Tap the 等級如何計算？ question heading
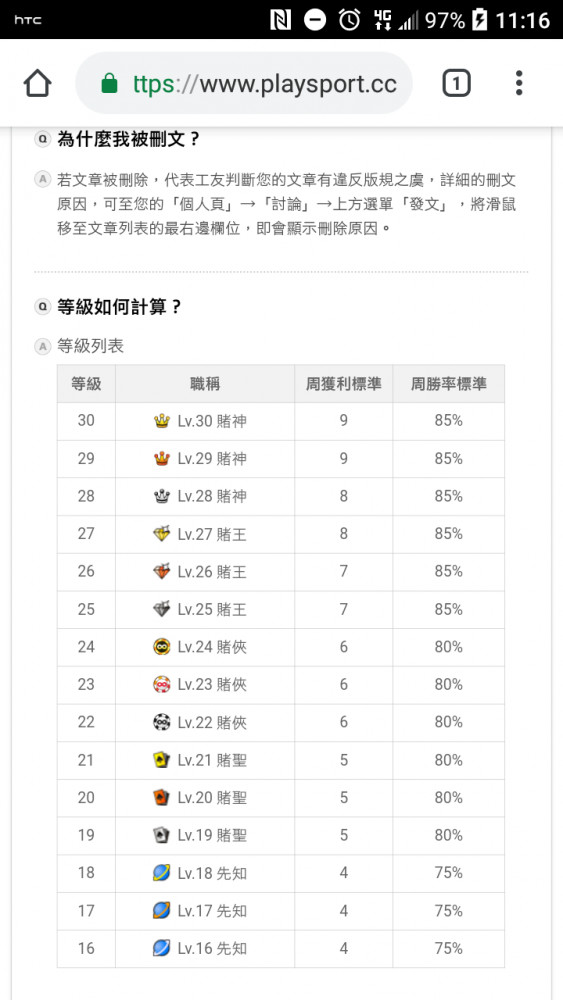This screenshot has height=1000, width=563. 119,307
